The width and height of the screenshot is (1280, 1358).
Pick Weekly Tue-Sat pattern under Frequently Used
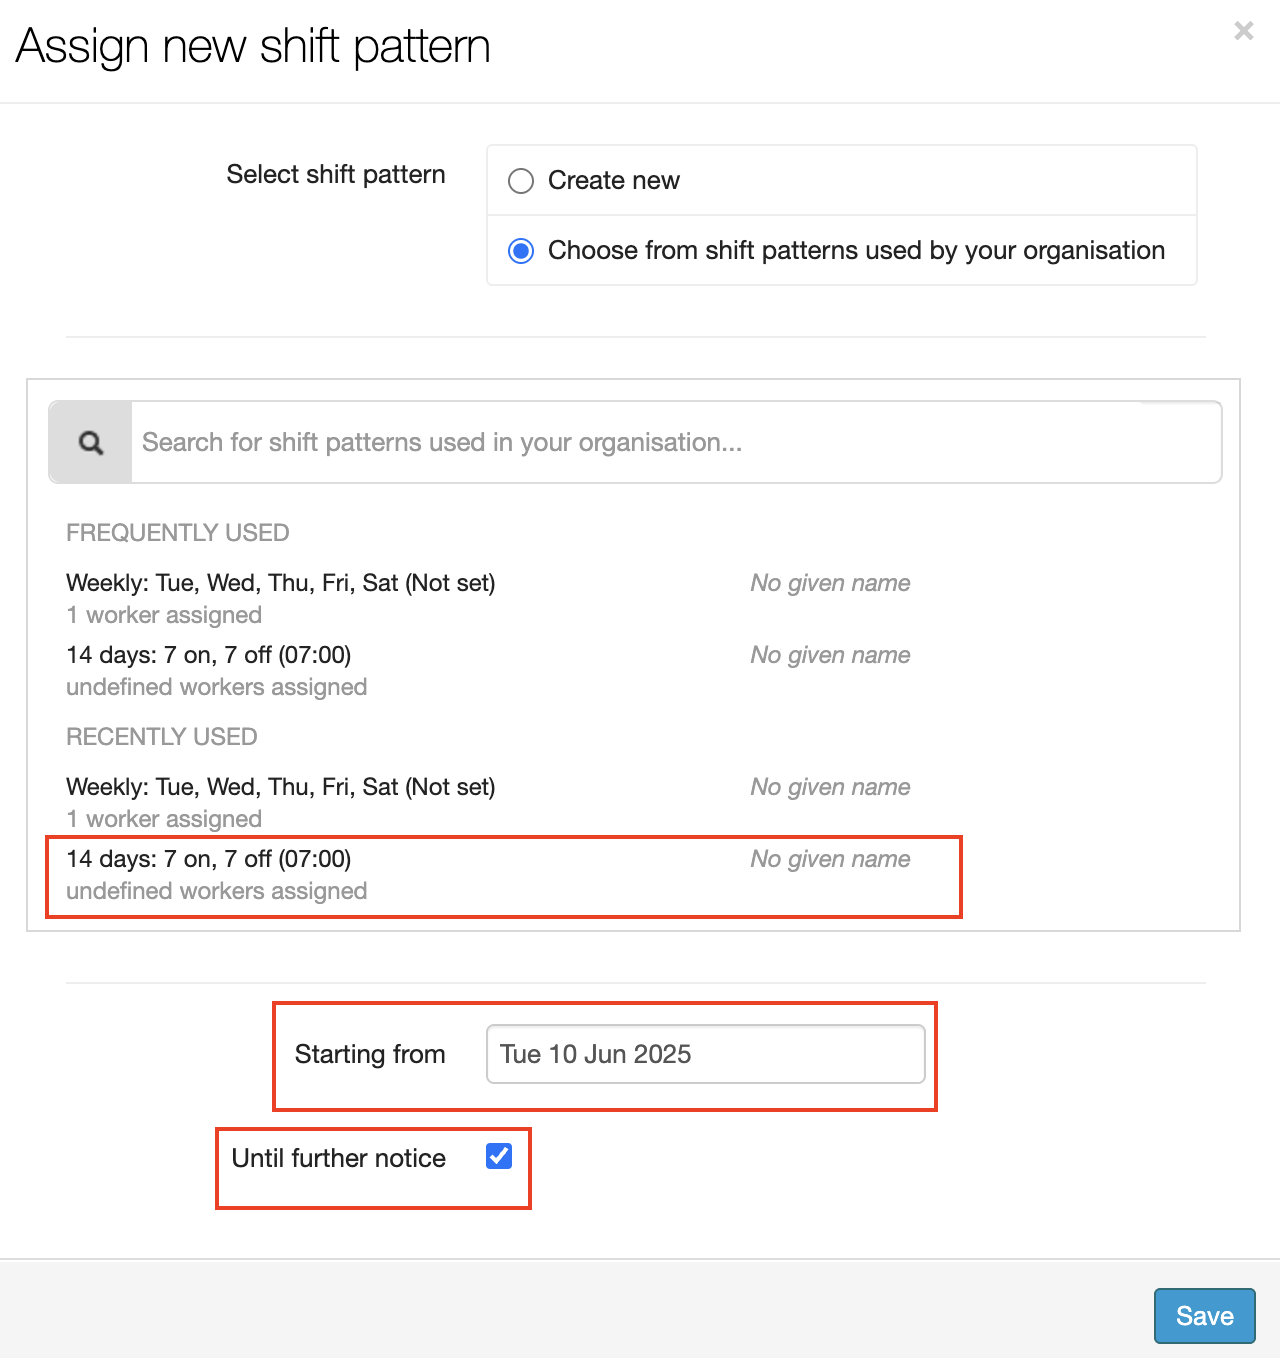(x=281, y=583)
